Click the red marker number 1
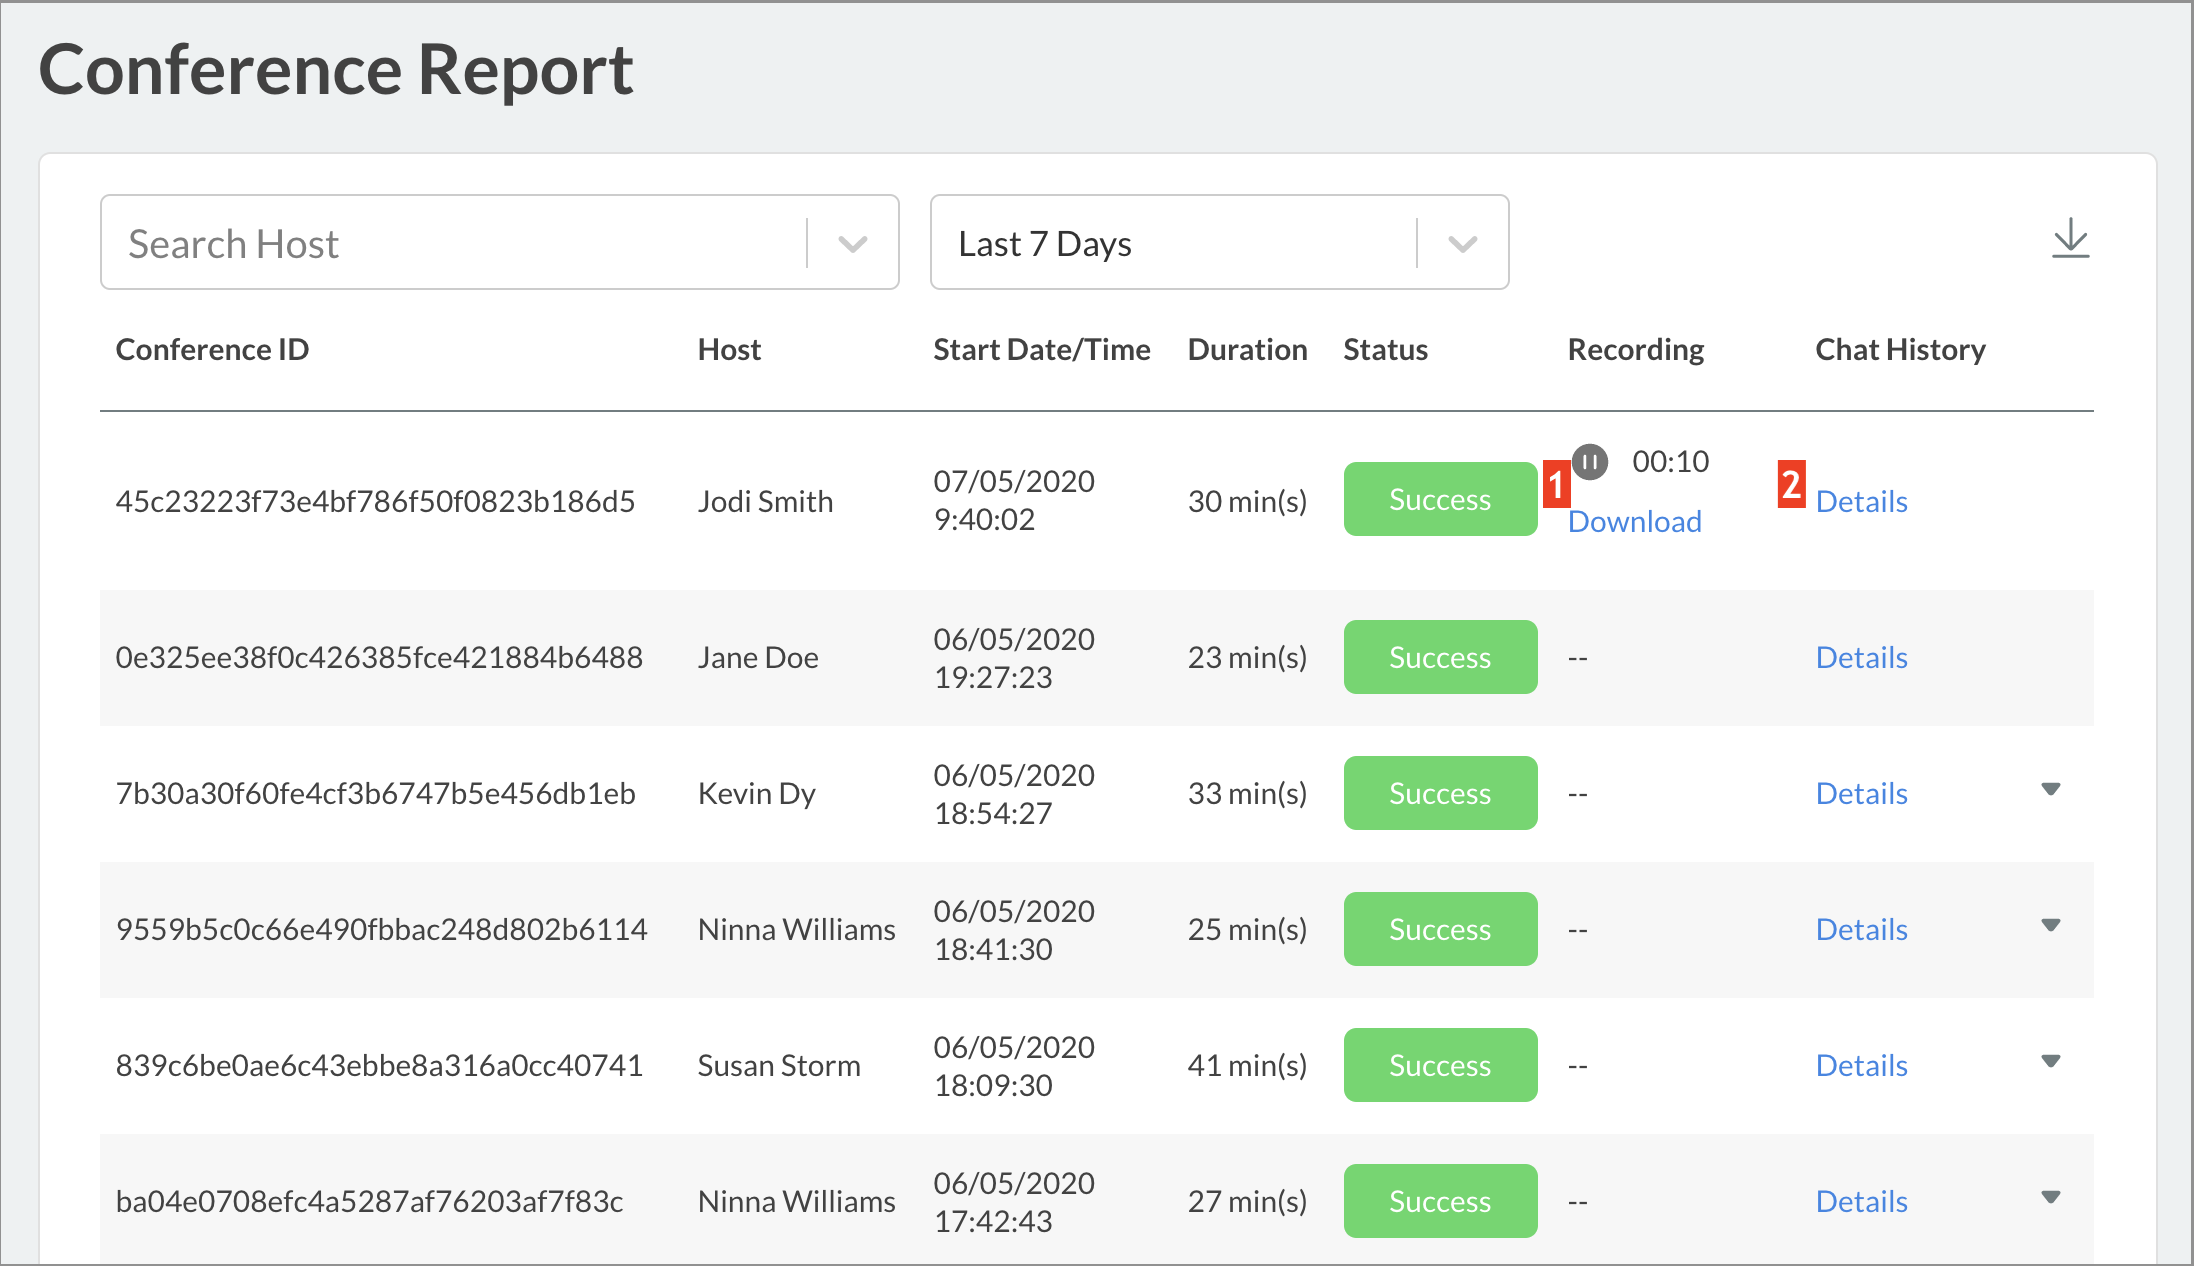The image size is (2194, 1266). pos(1556,484)
